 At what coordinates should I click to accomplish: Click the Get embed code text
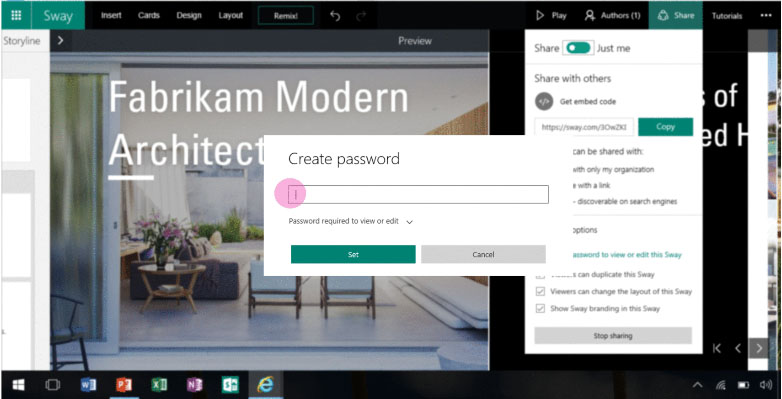pyautogui.click(x=587, y=101)
